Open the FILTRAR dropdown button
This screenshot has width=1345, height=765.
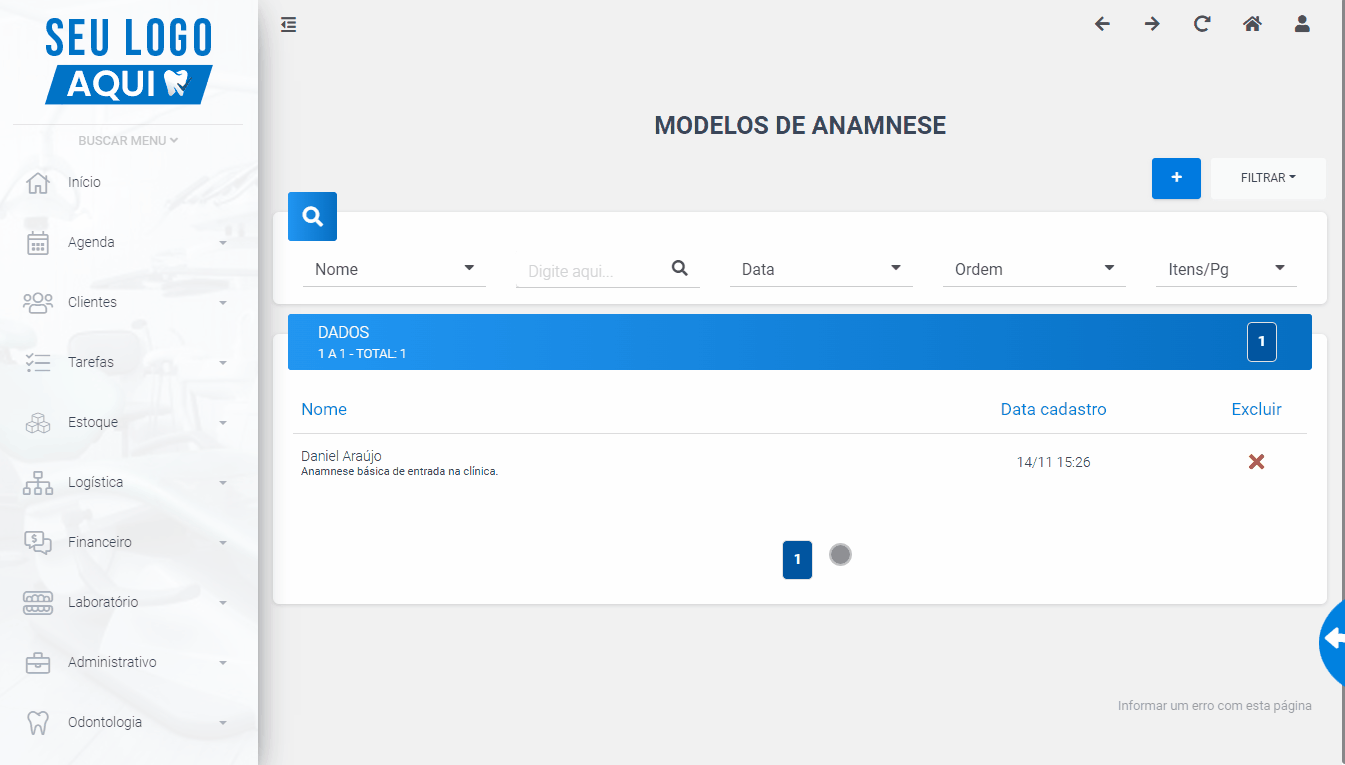[x=1268, y=178]
